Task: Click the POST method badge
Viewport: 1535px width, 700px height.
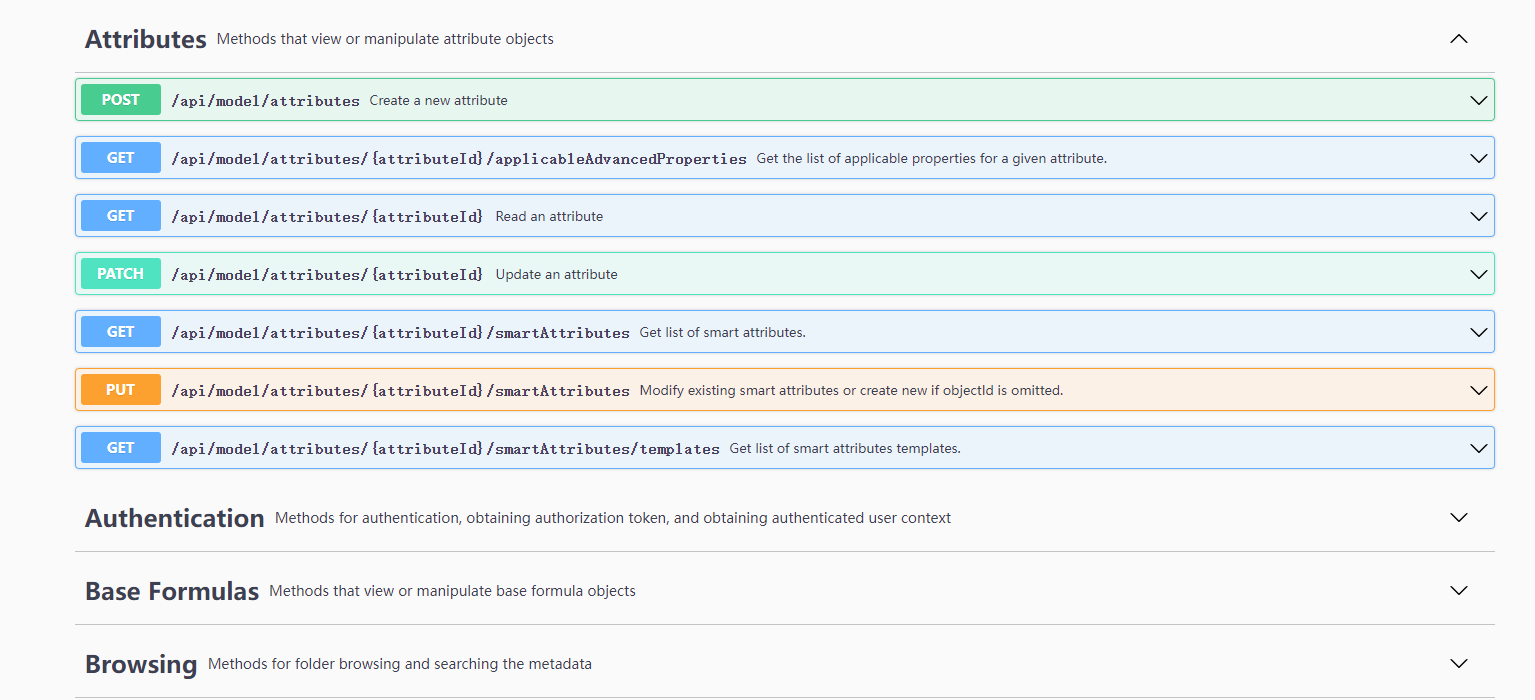Action: pyautogui.click(x=120, y=100)
